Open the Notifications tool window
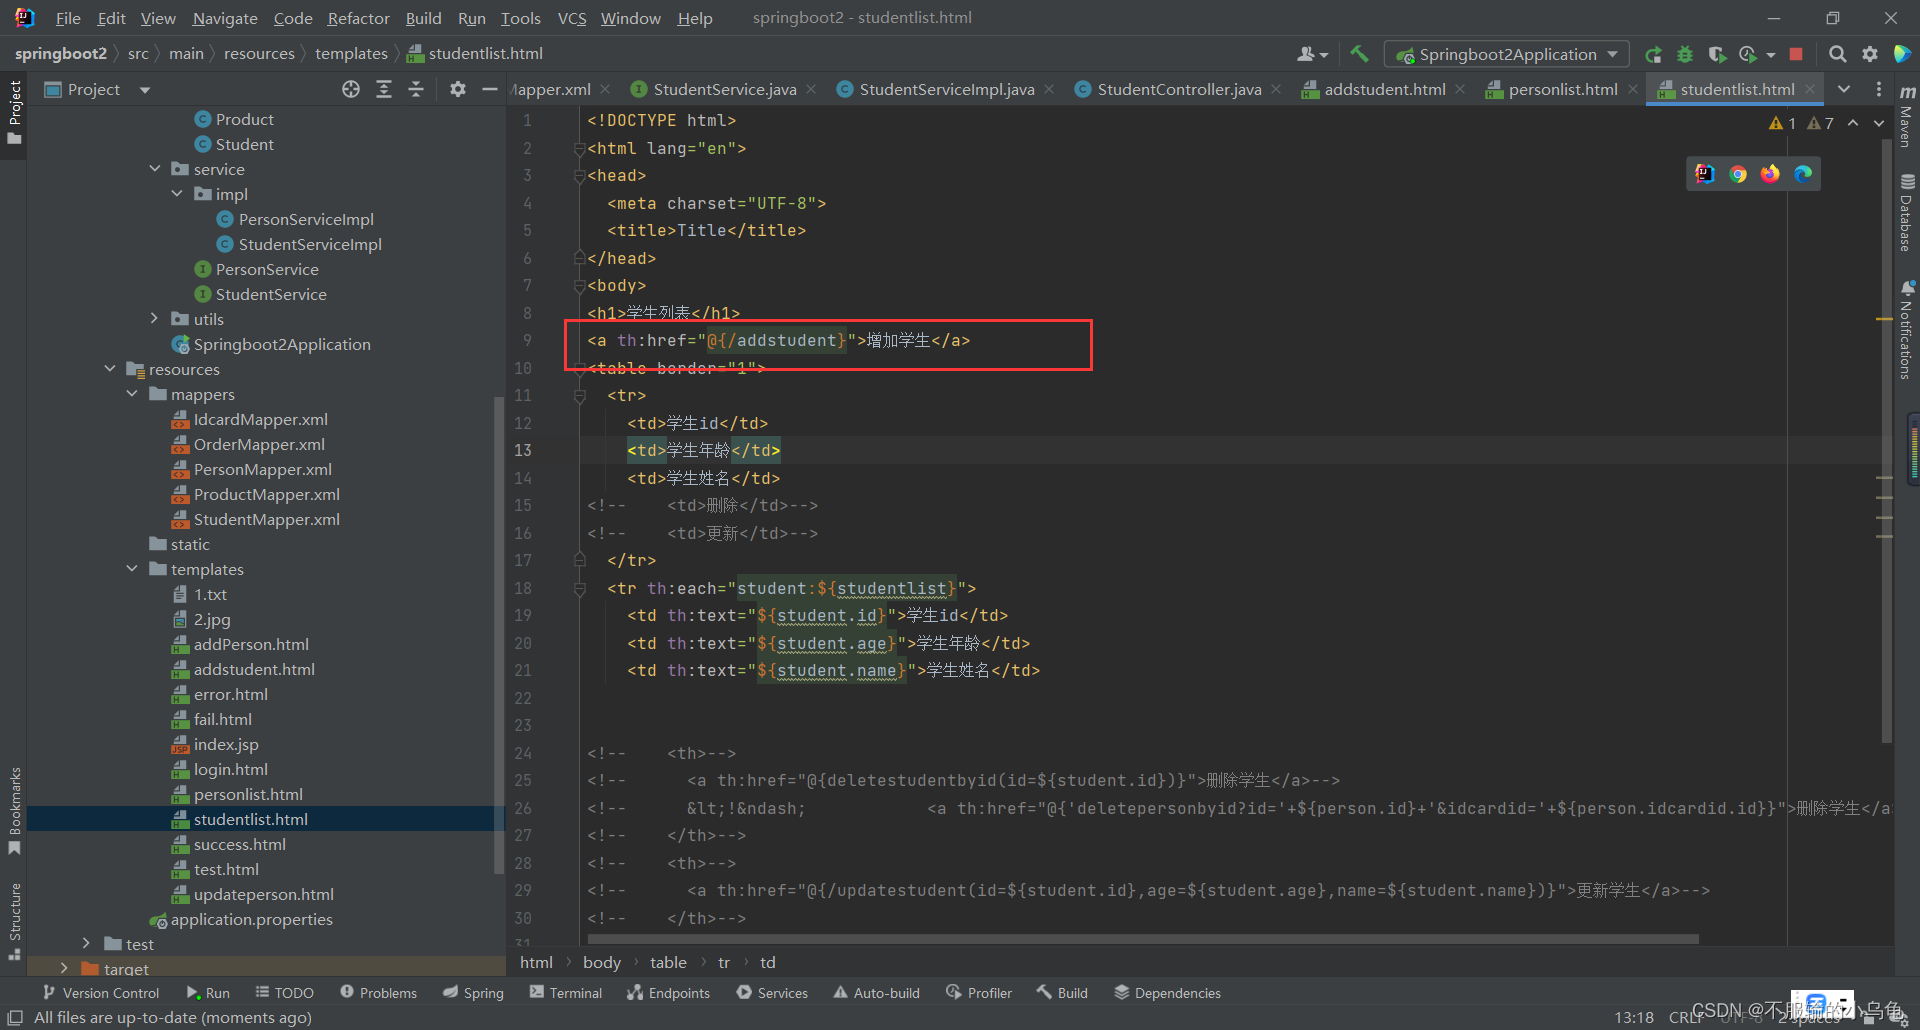The height and width of the screenshot is (1030, 1920). pyautogui.click(x=1907, y=330)
